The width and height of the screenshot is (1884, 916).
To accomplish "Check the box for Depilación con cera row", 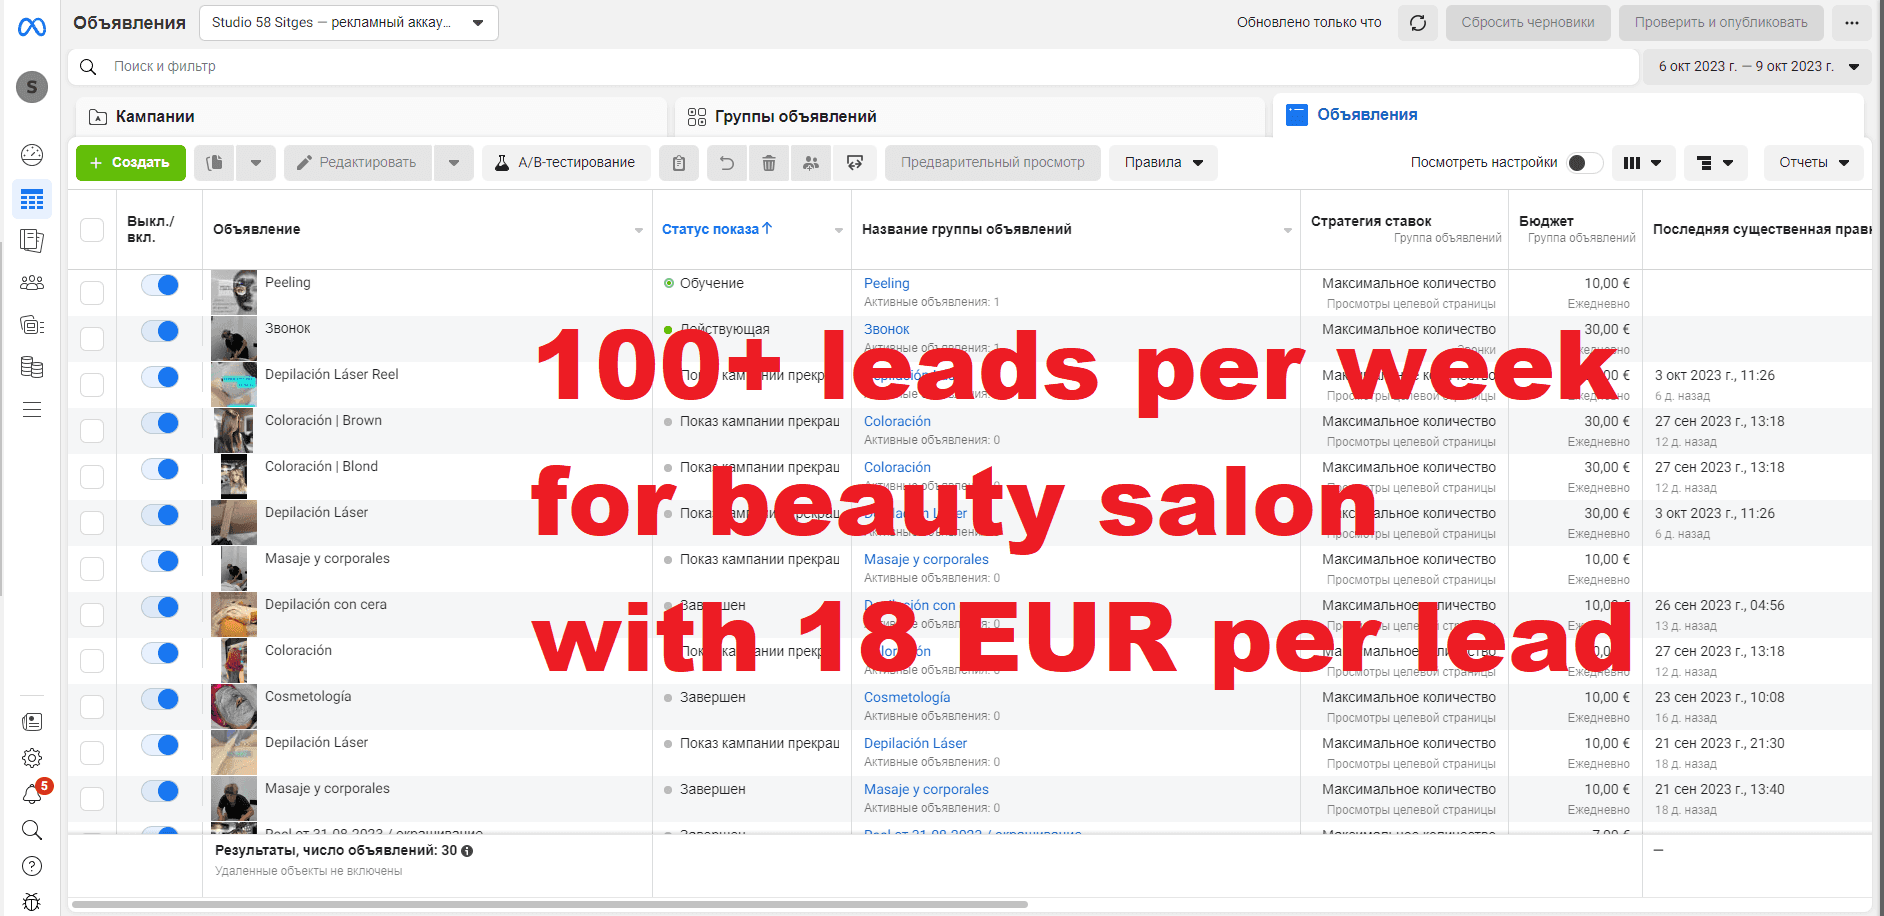I will 92,614.
